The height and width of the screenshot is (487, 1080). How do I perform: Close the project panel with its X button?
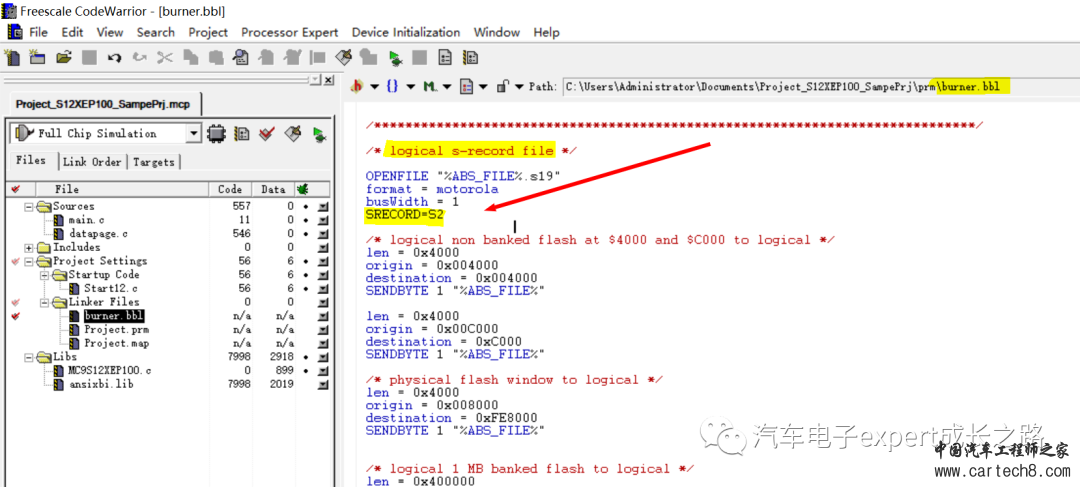(329, 80)
